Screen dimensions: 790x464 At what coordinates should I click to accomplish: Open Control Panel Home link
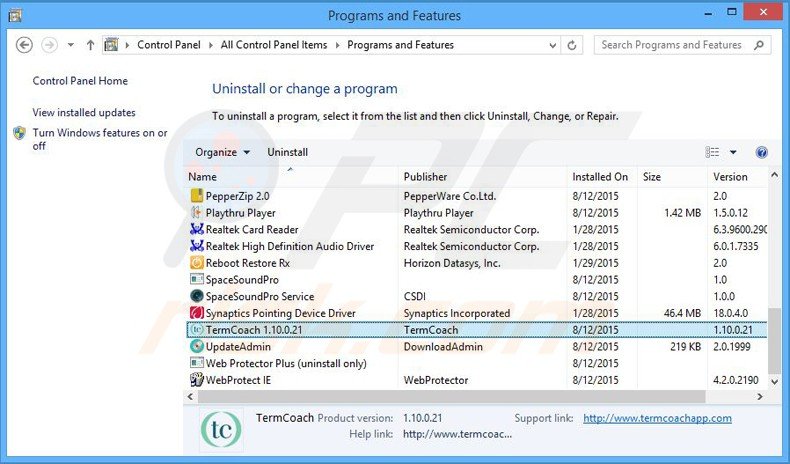pos(80,81)
